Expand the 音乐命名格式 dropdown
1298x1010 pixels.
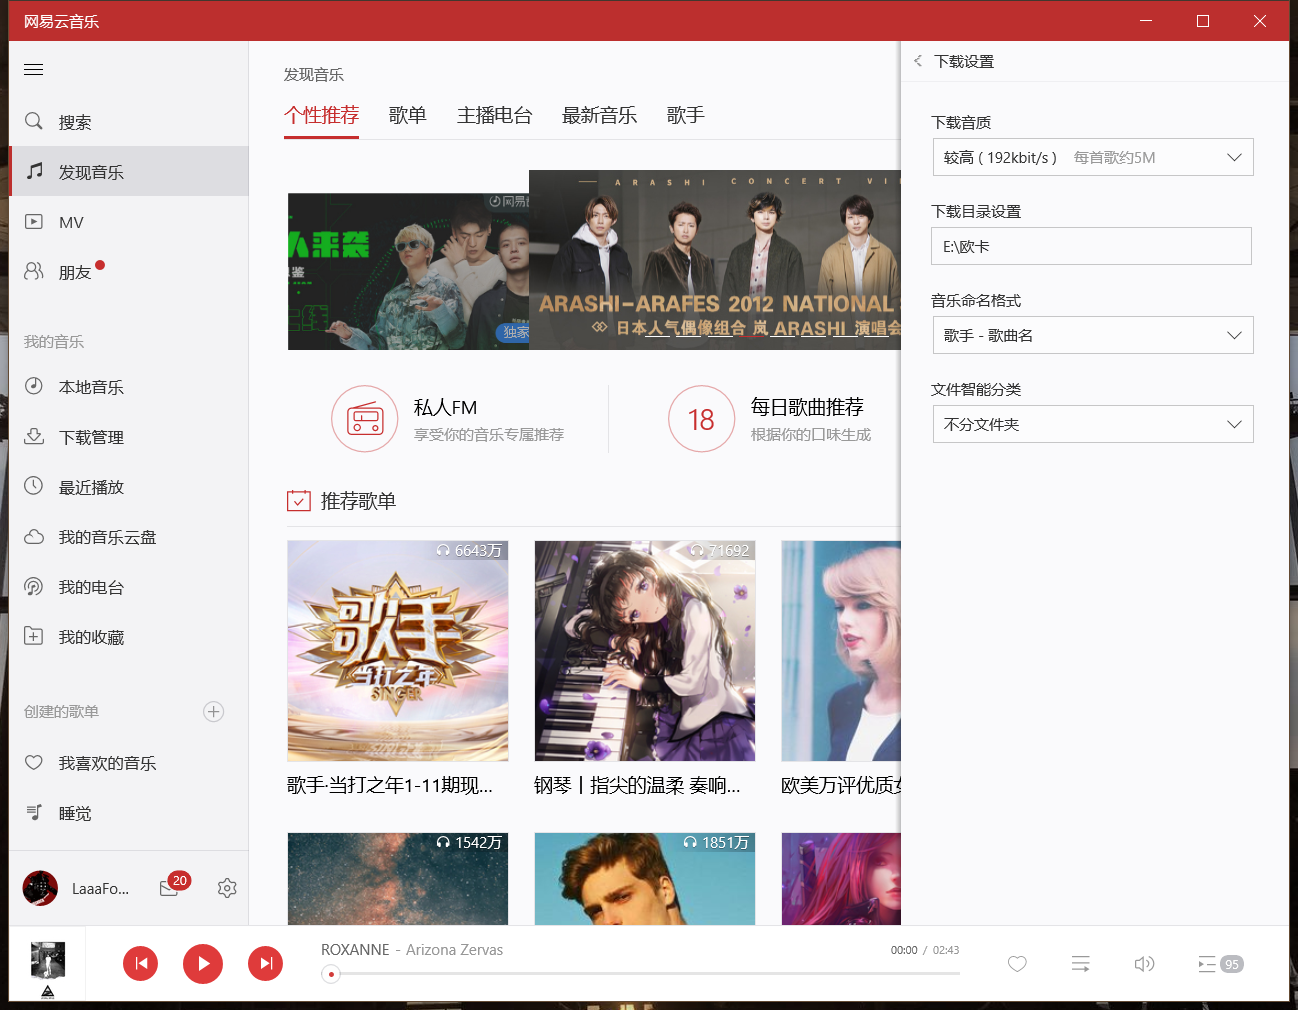click(x=1093, y=335)
